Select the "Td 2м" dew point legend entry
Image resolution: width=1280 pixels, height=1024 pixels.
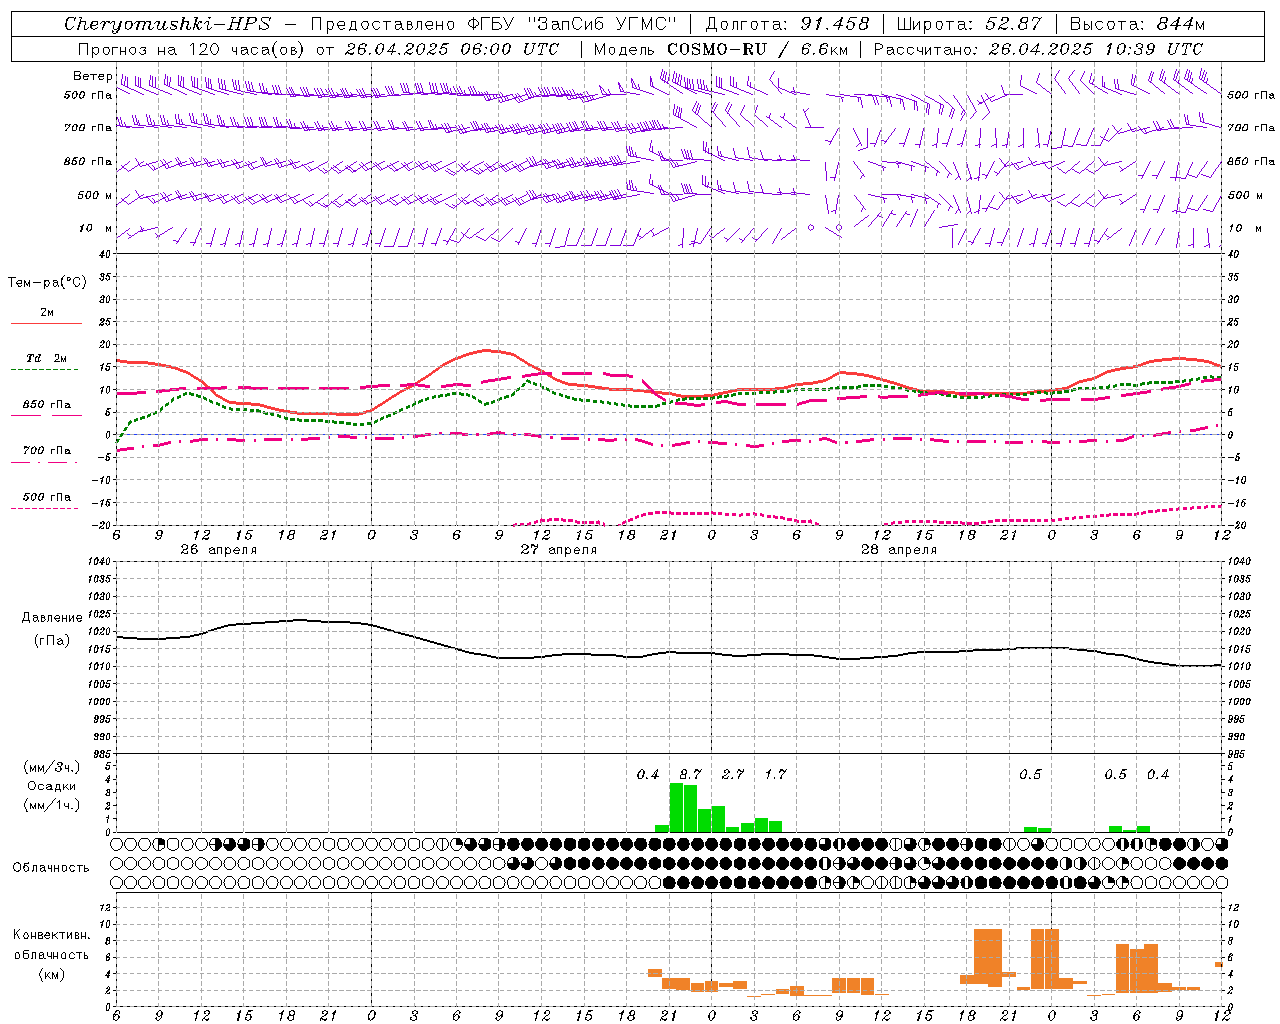(47, 358)
